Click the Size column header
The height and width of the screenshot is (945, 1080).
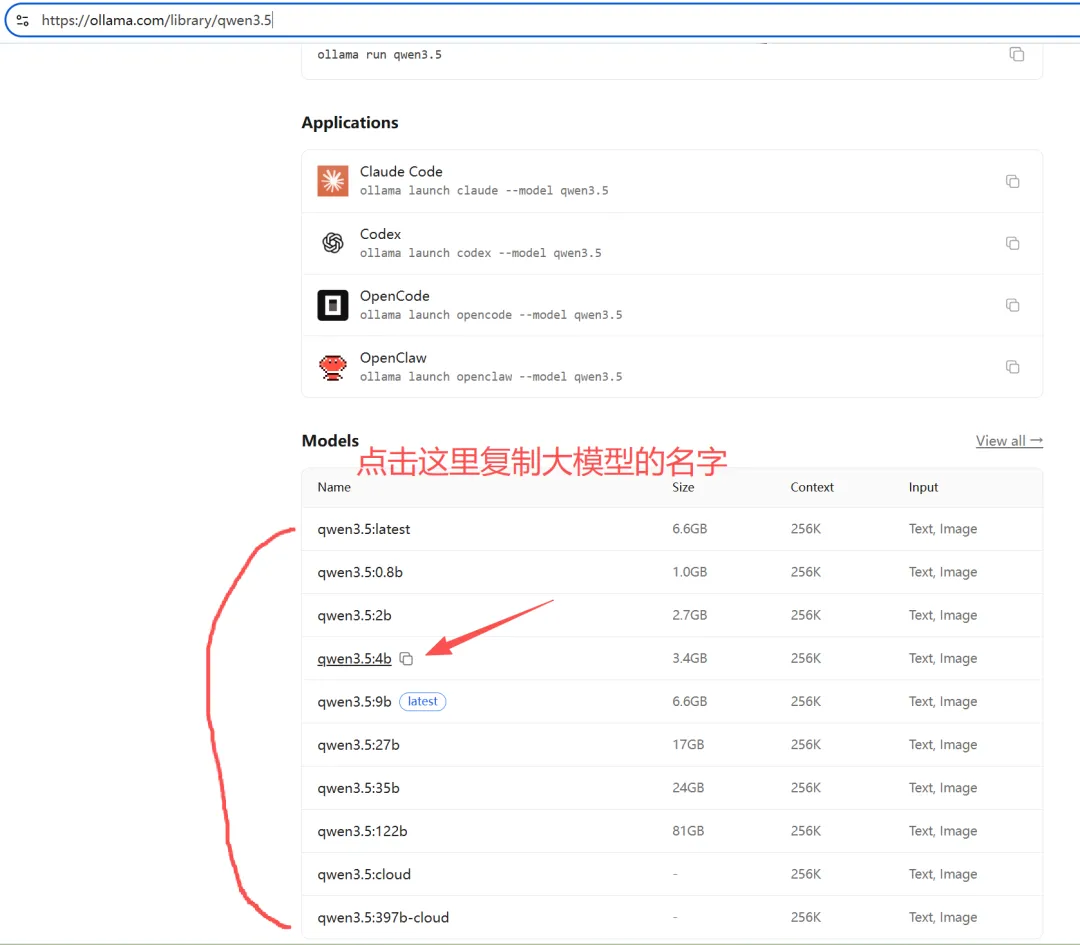click(683, 487)
